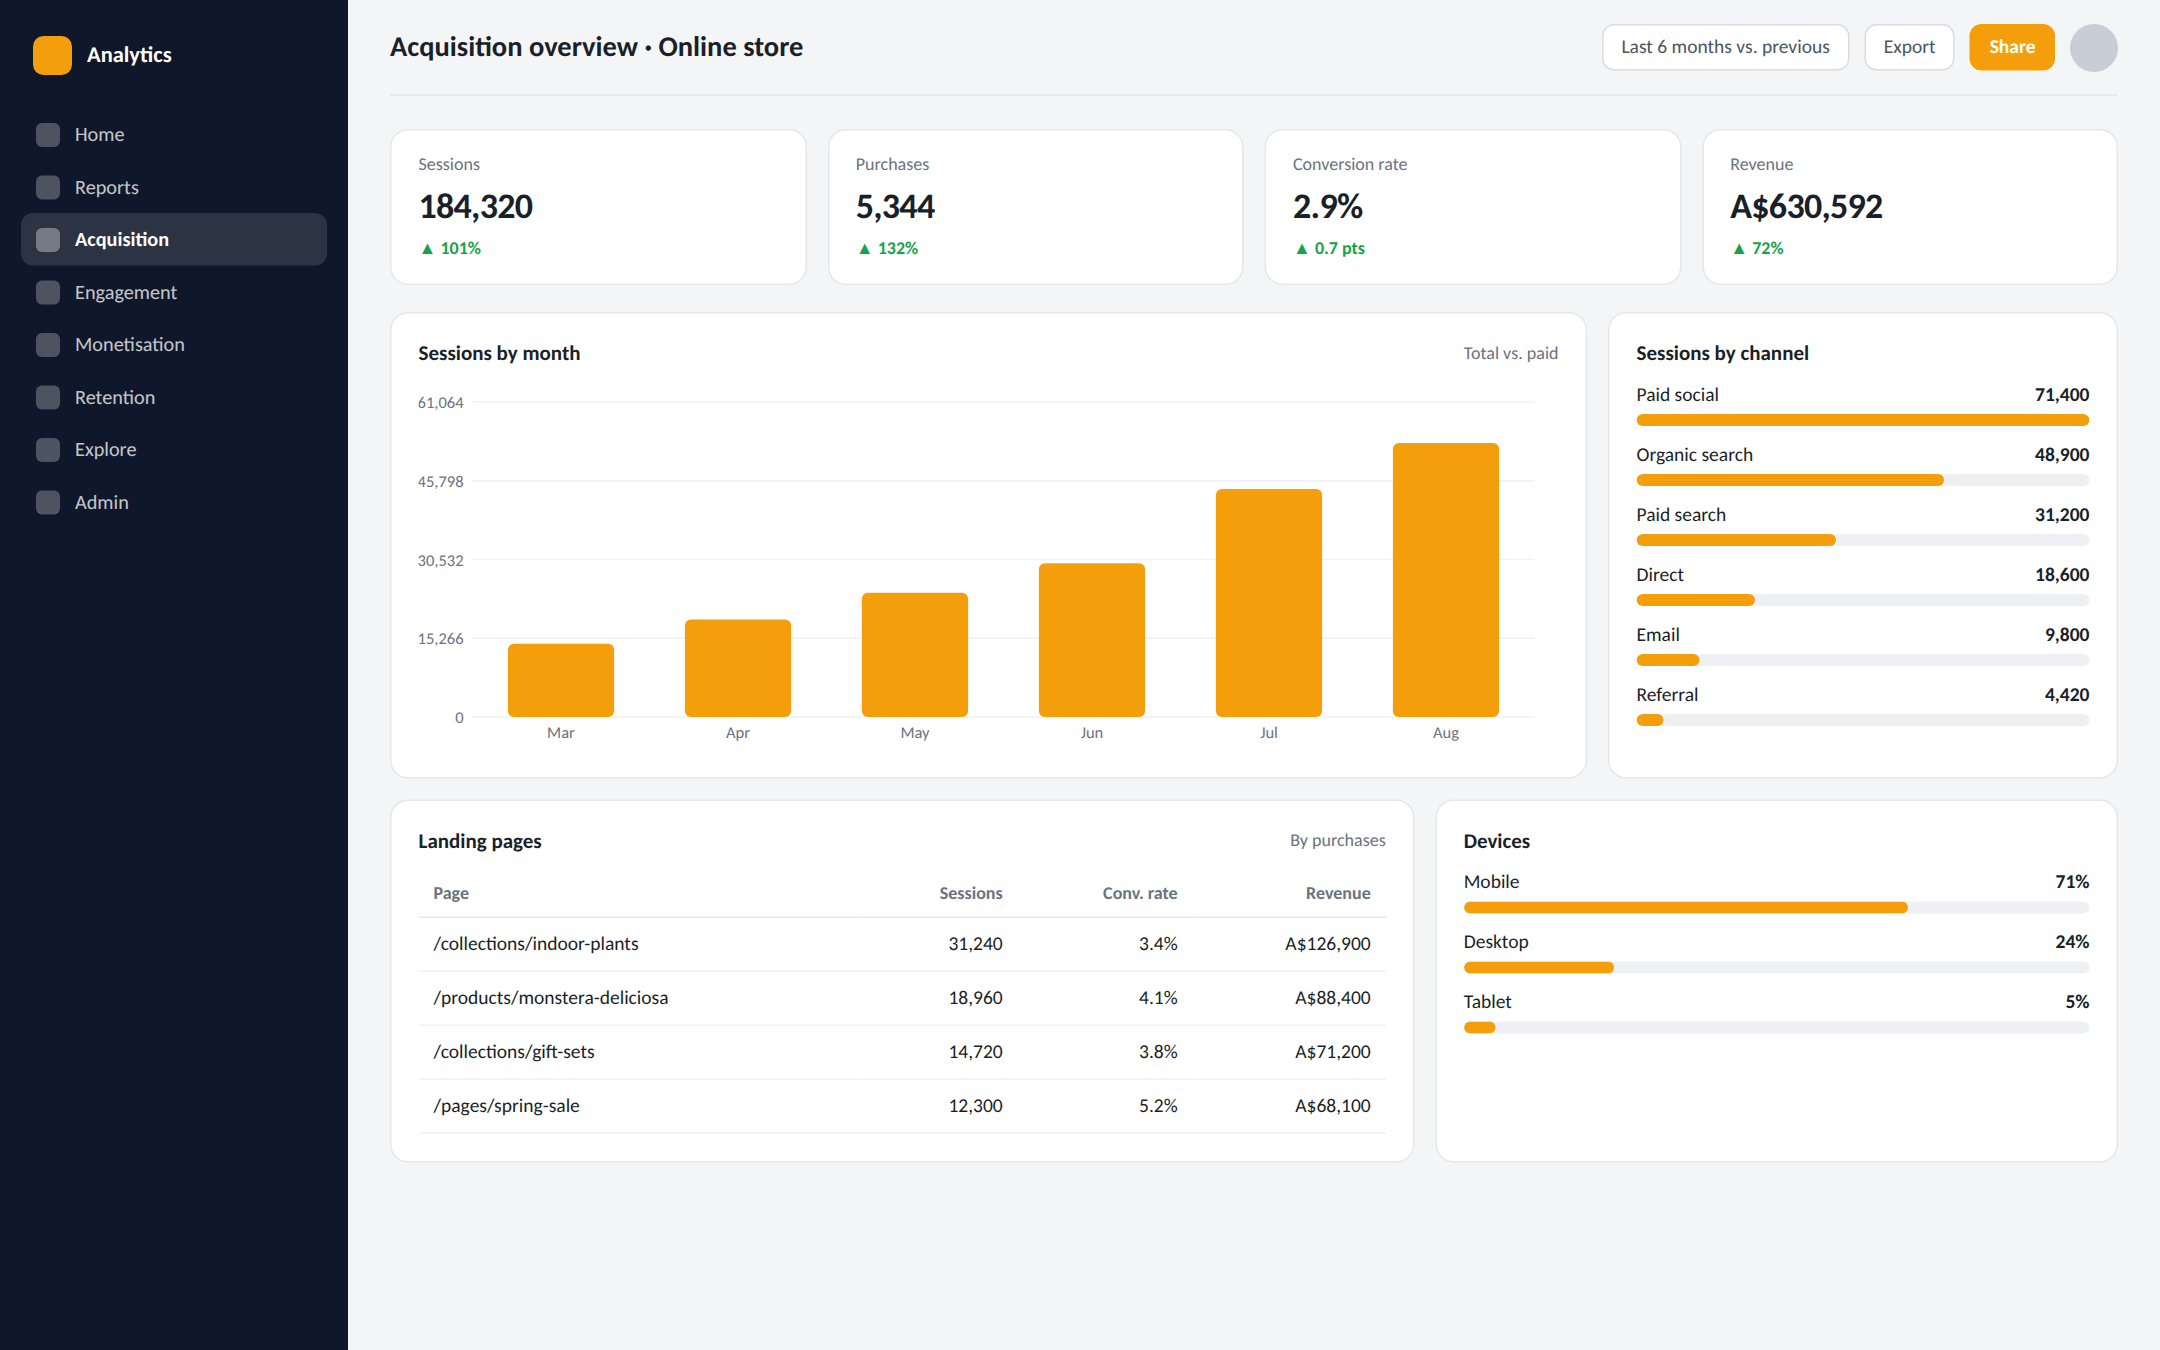This screenshot has height=1350, width=2160.
Task: Click the Direct channel progress bar
Action: tap(1862, 600)
